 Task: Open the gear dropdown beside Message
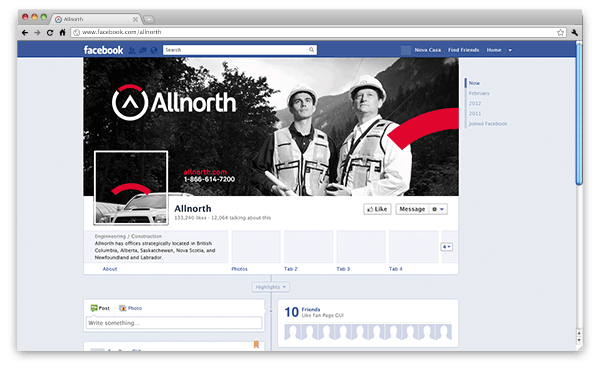point(438,209)
